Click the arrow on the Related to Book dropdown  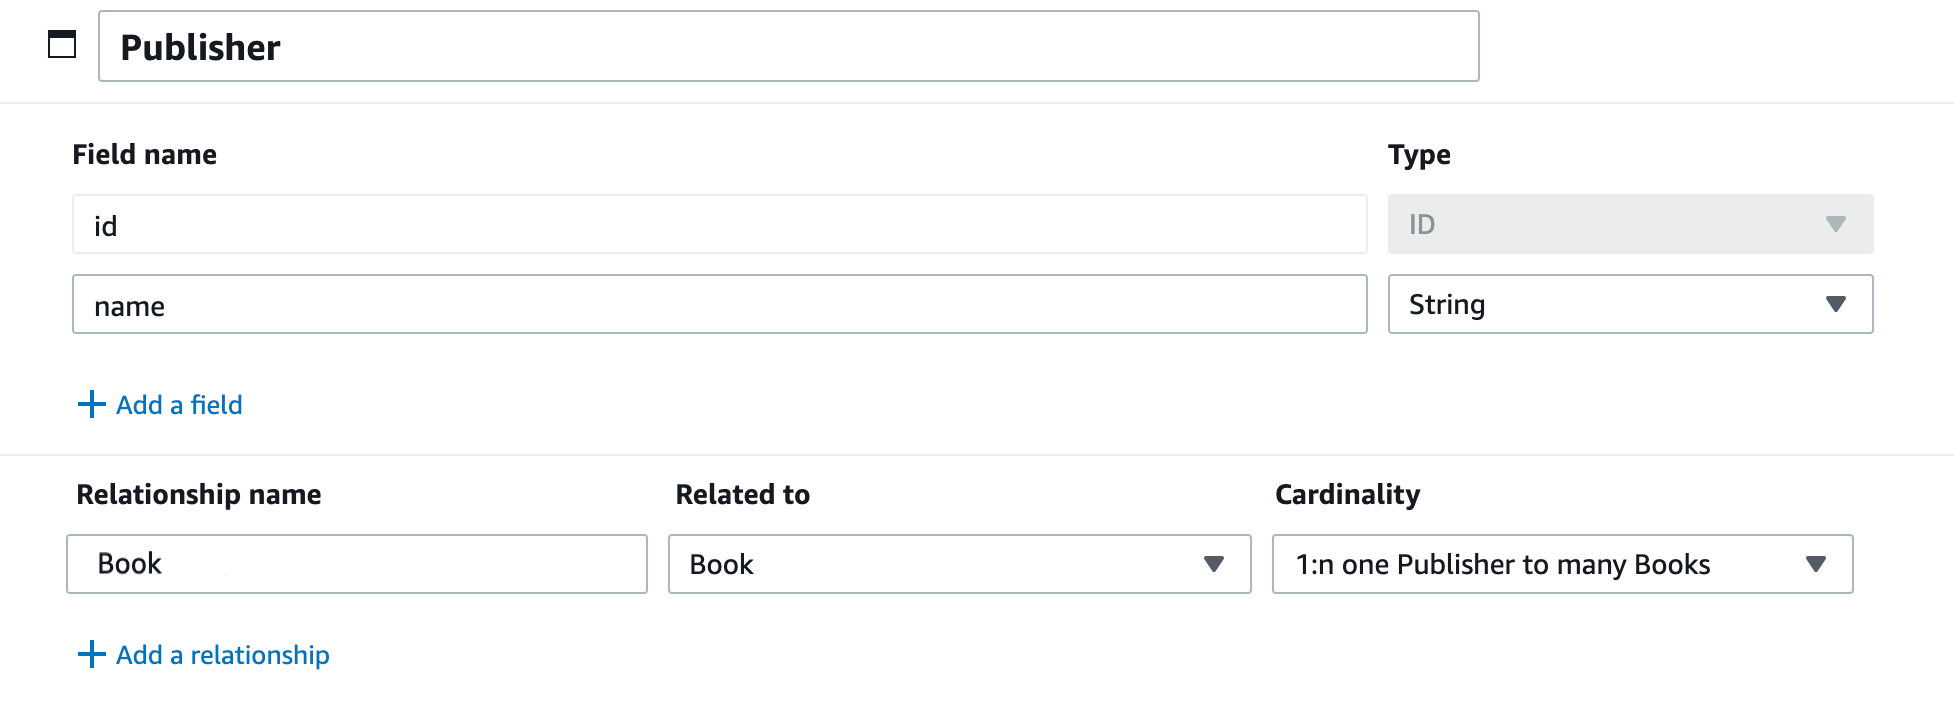[1214, 564]
